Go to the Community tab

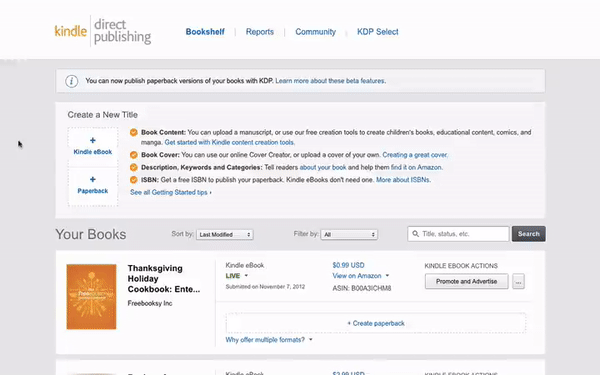point(316,32)
